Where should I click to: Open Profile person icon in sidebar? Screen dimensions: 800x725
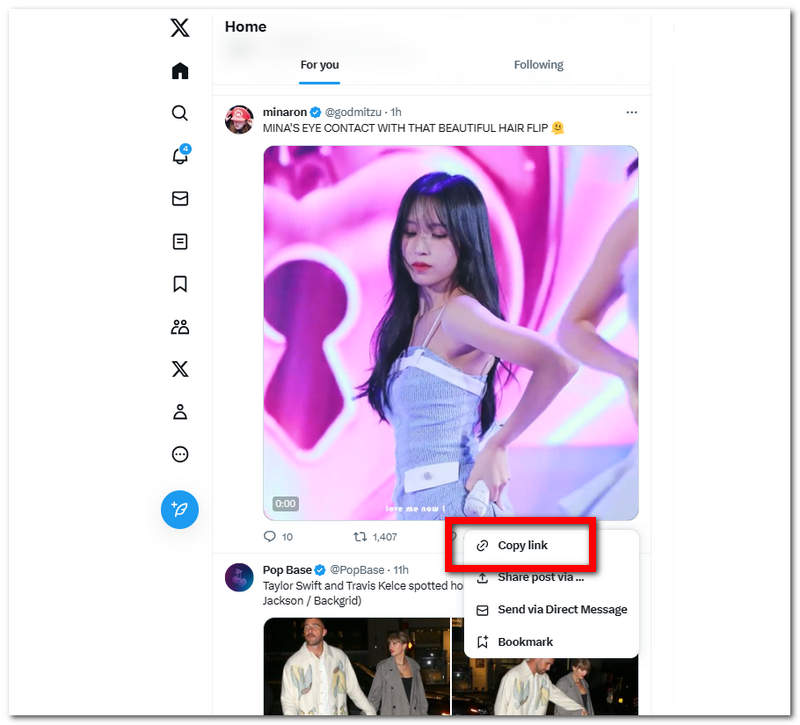click(x=180, y=411)
